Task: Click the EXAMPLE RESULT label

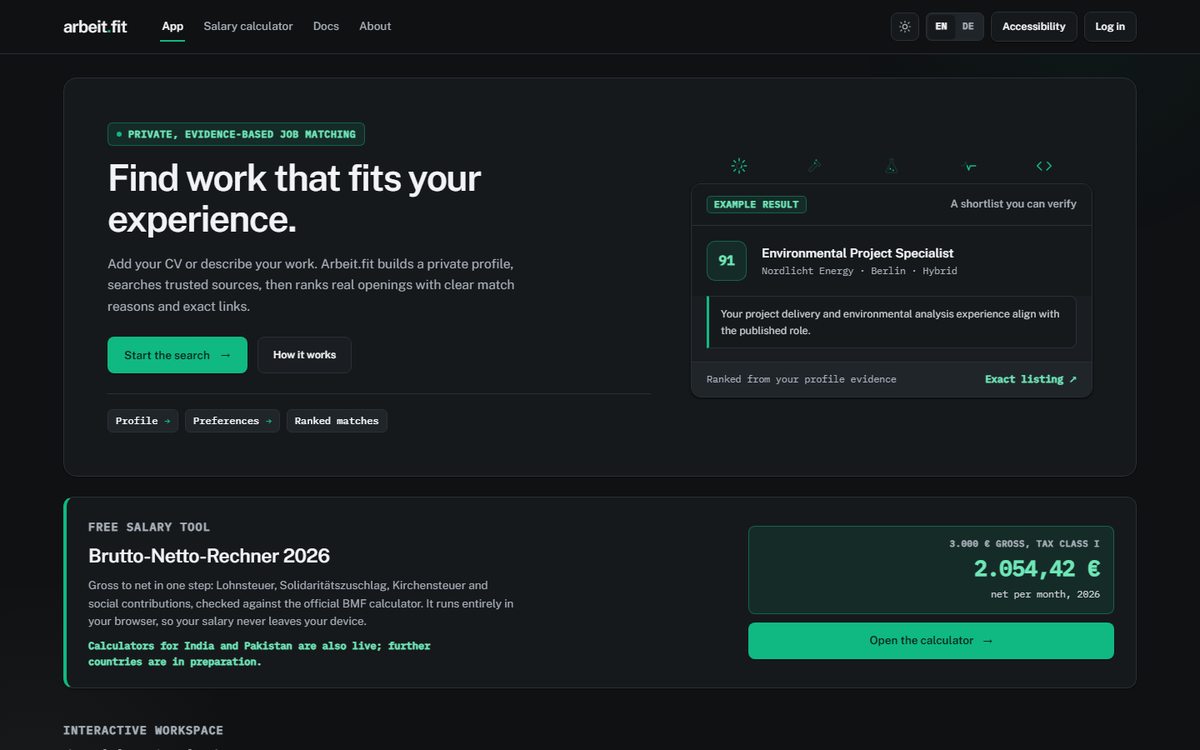Action: coord(756,204)
